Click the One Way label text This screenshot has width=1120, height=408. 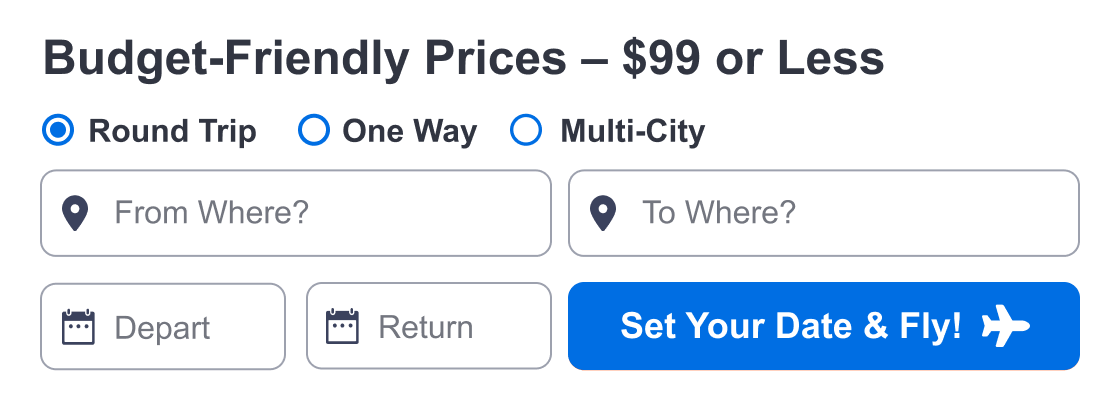click(410, 131)
